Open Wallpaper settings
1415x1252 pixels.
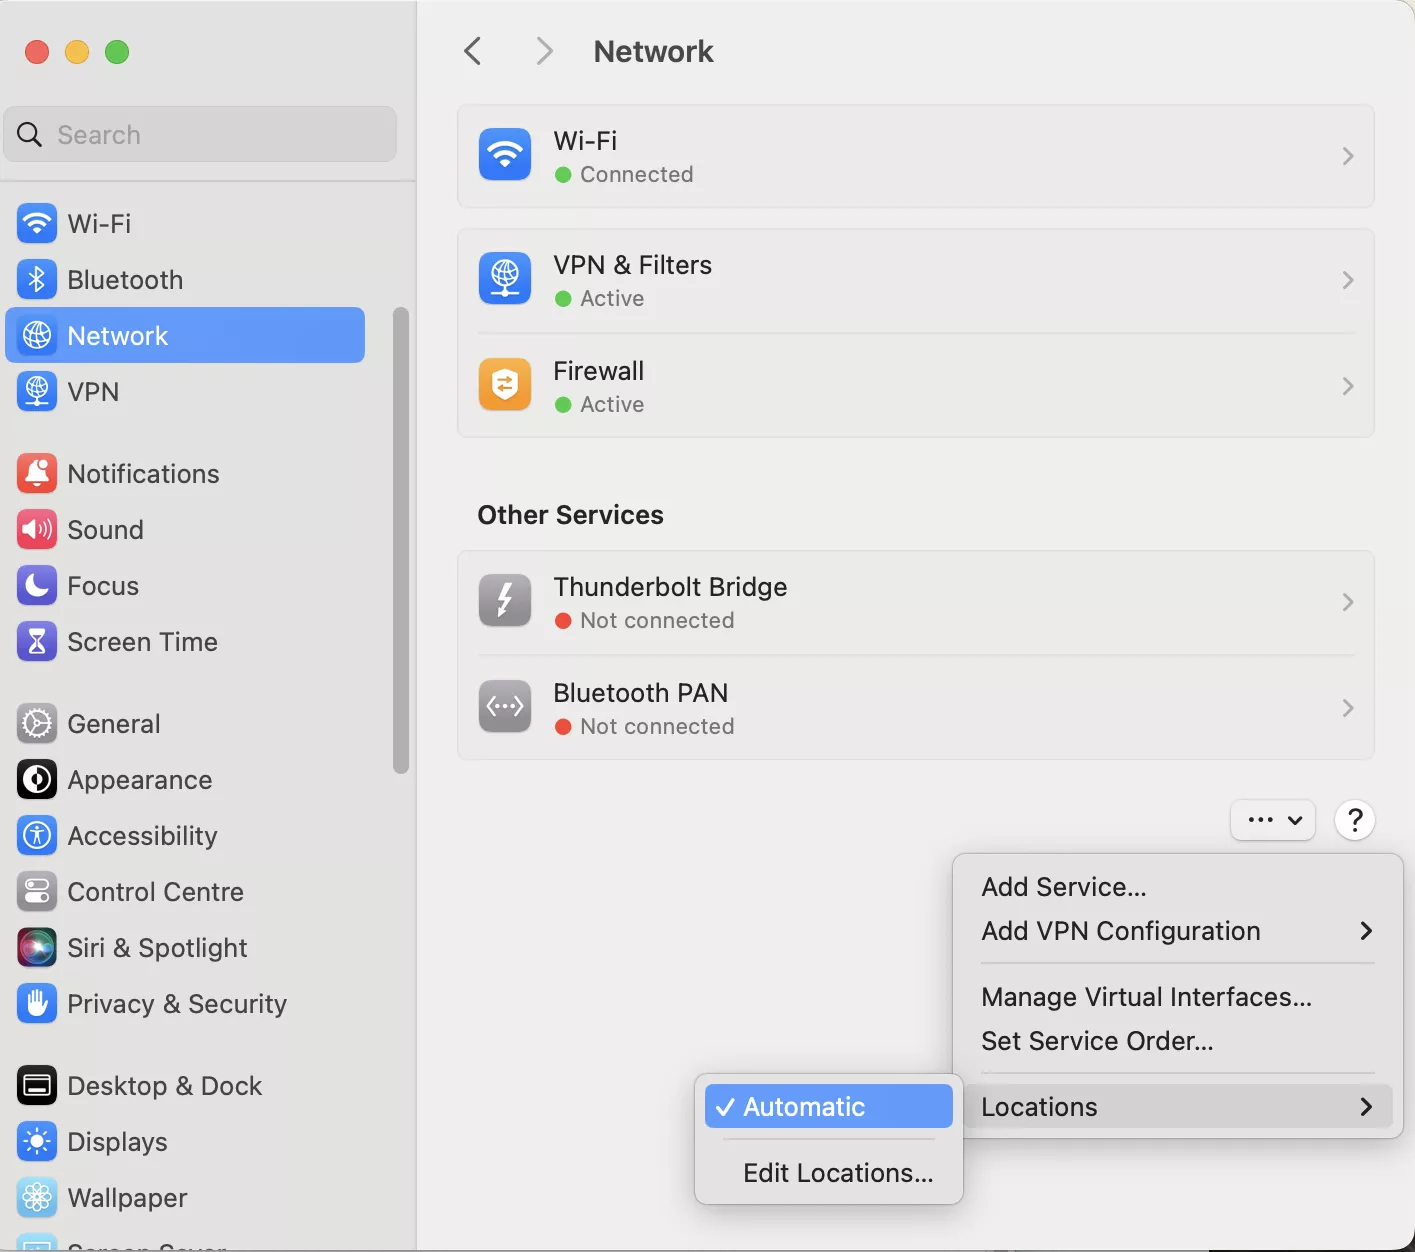tap(185, 1197)
